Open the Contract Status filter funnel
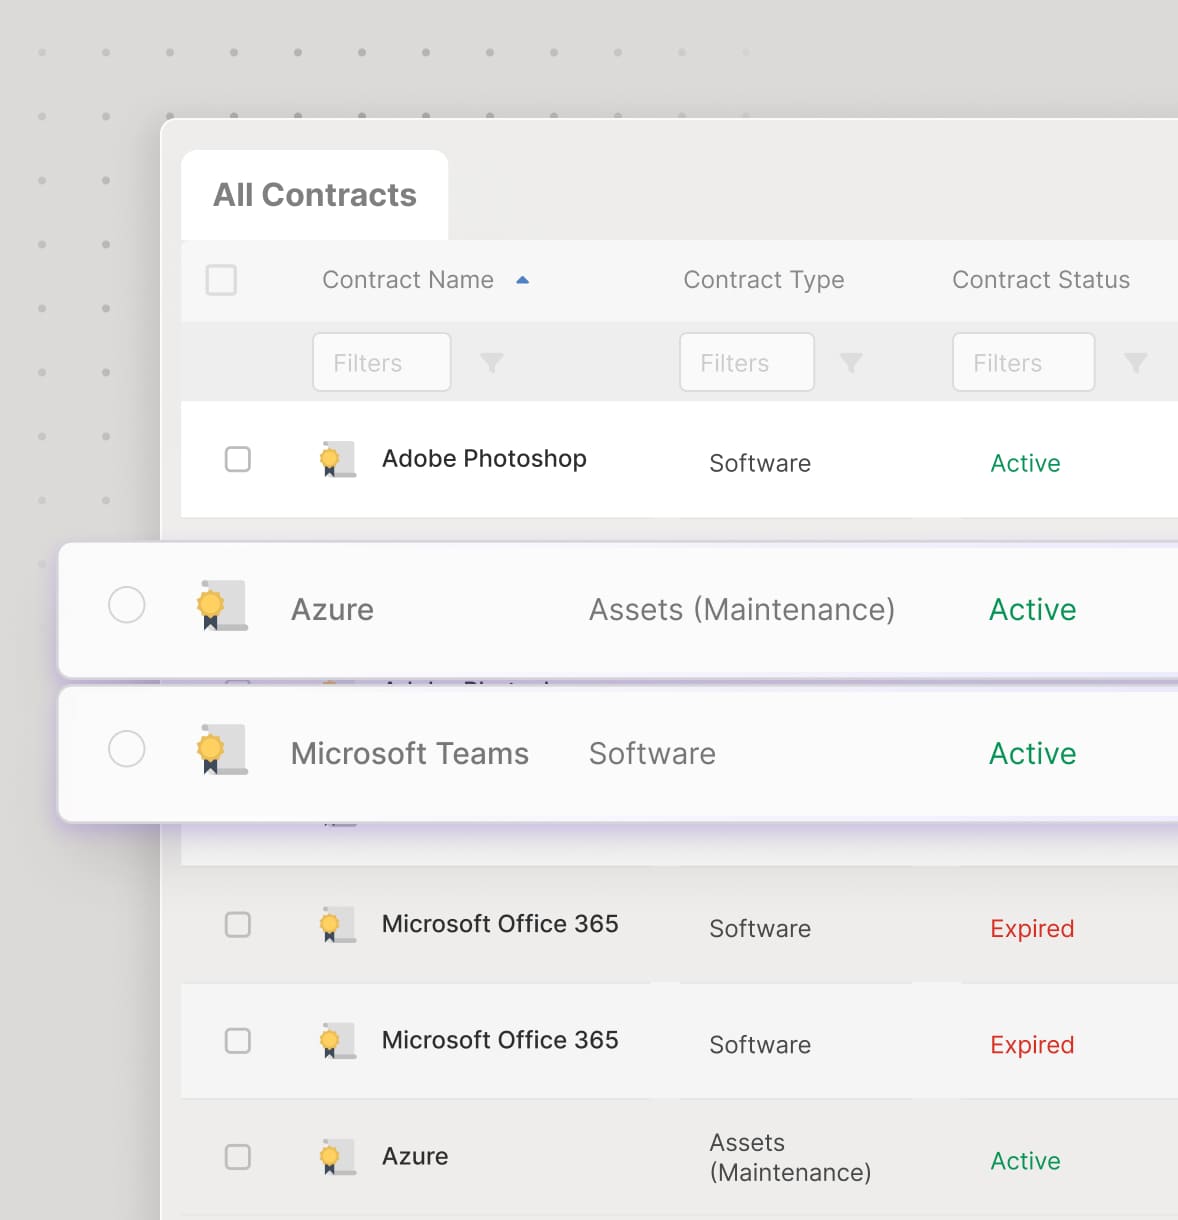This screenshot has height=1220, width=1178. (1135, 363)
